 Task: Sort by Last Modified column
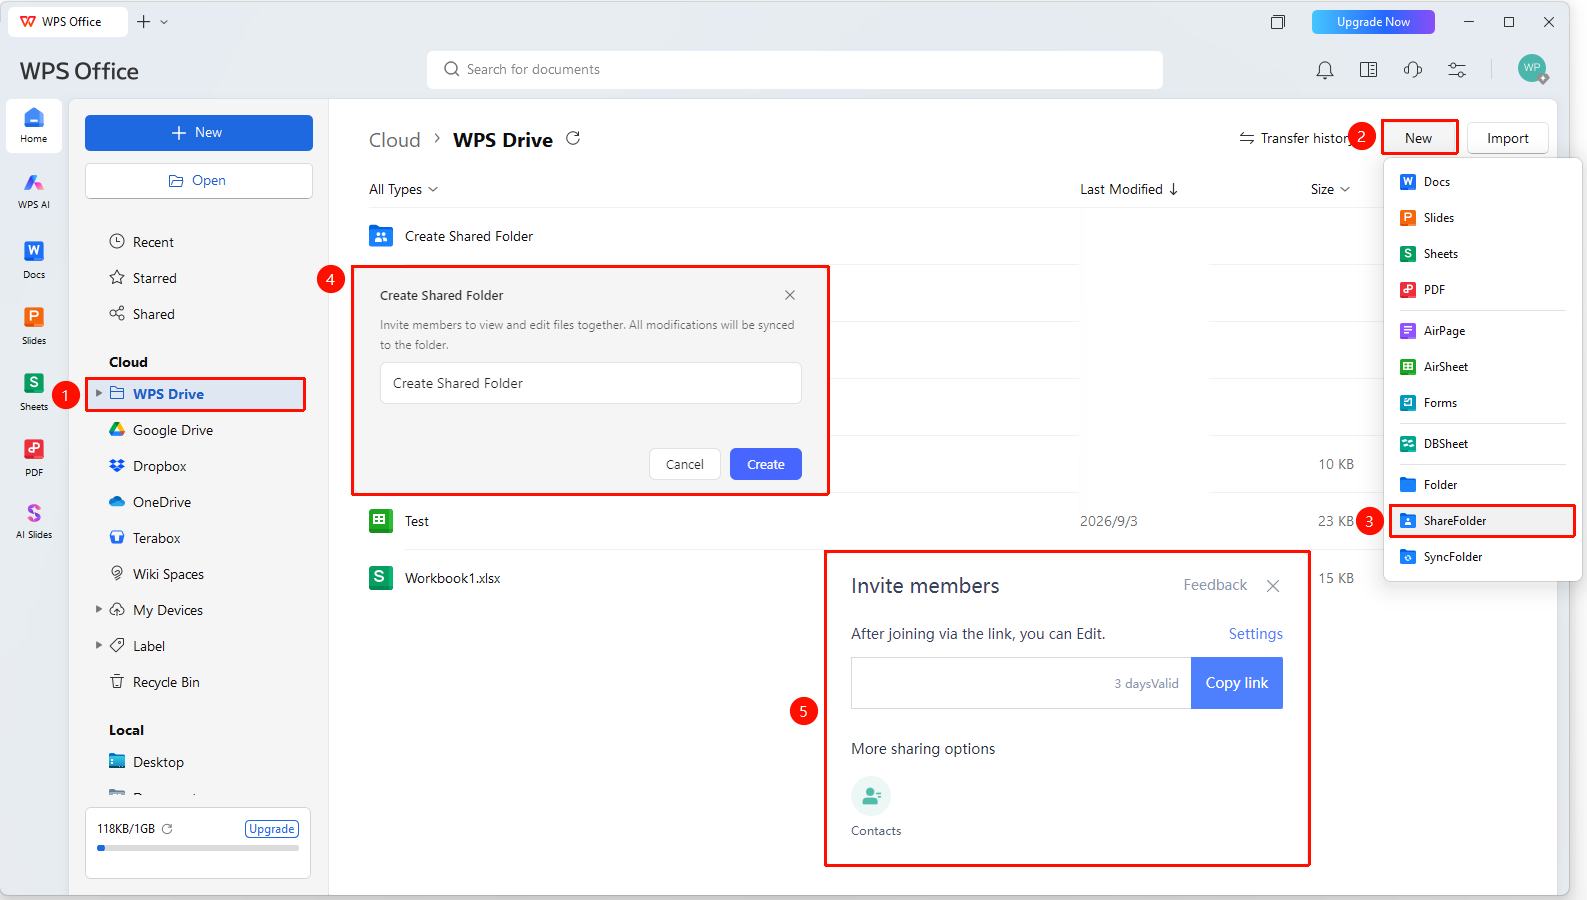click(1129, 189)
